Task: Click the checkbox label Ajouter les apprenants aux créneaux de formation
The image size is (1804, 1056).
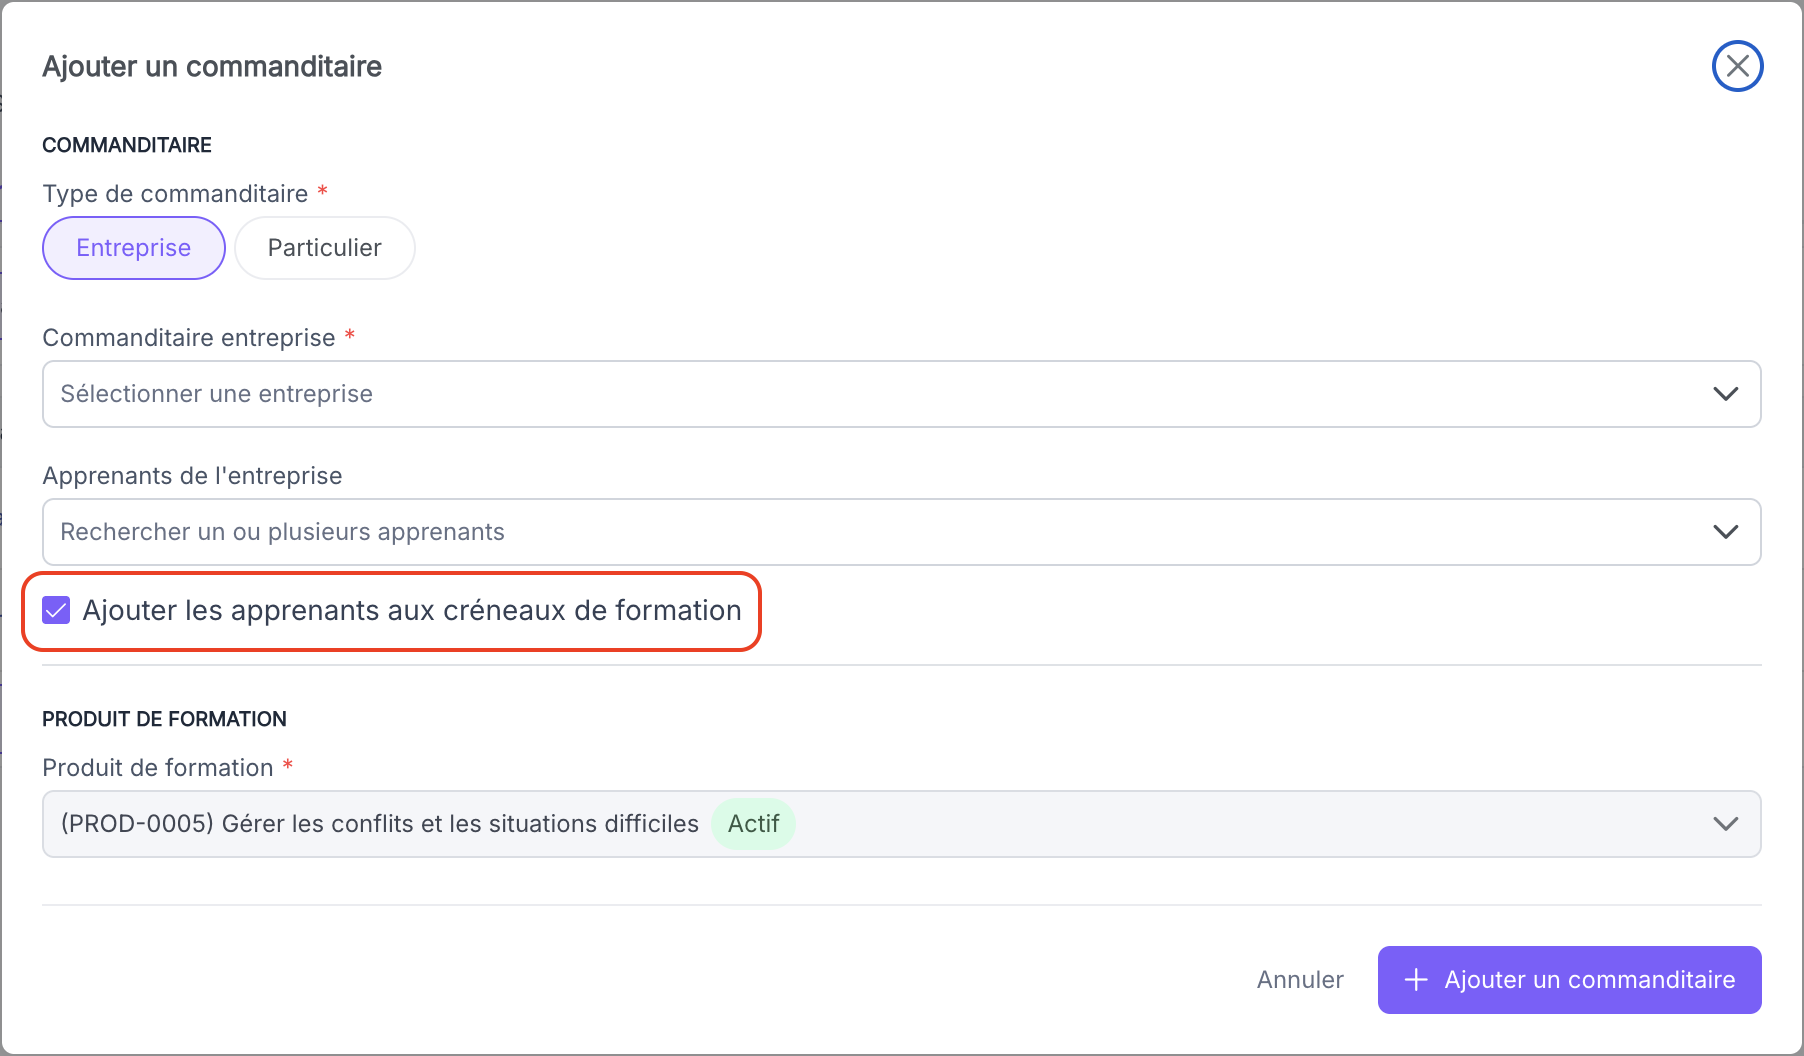Action: [412, 610]
